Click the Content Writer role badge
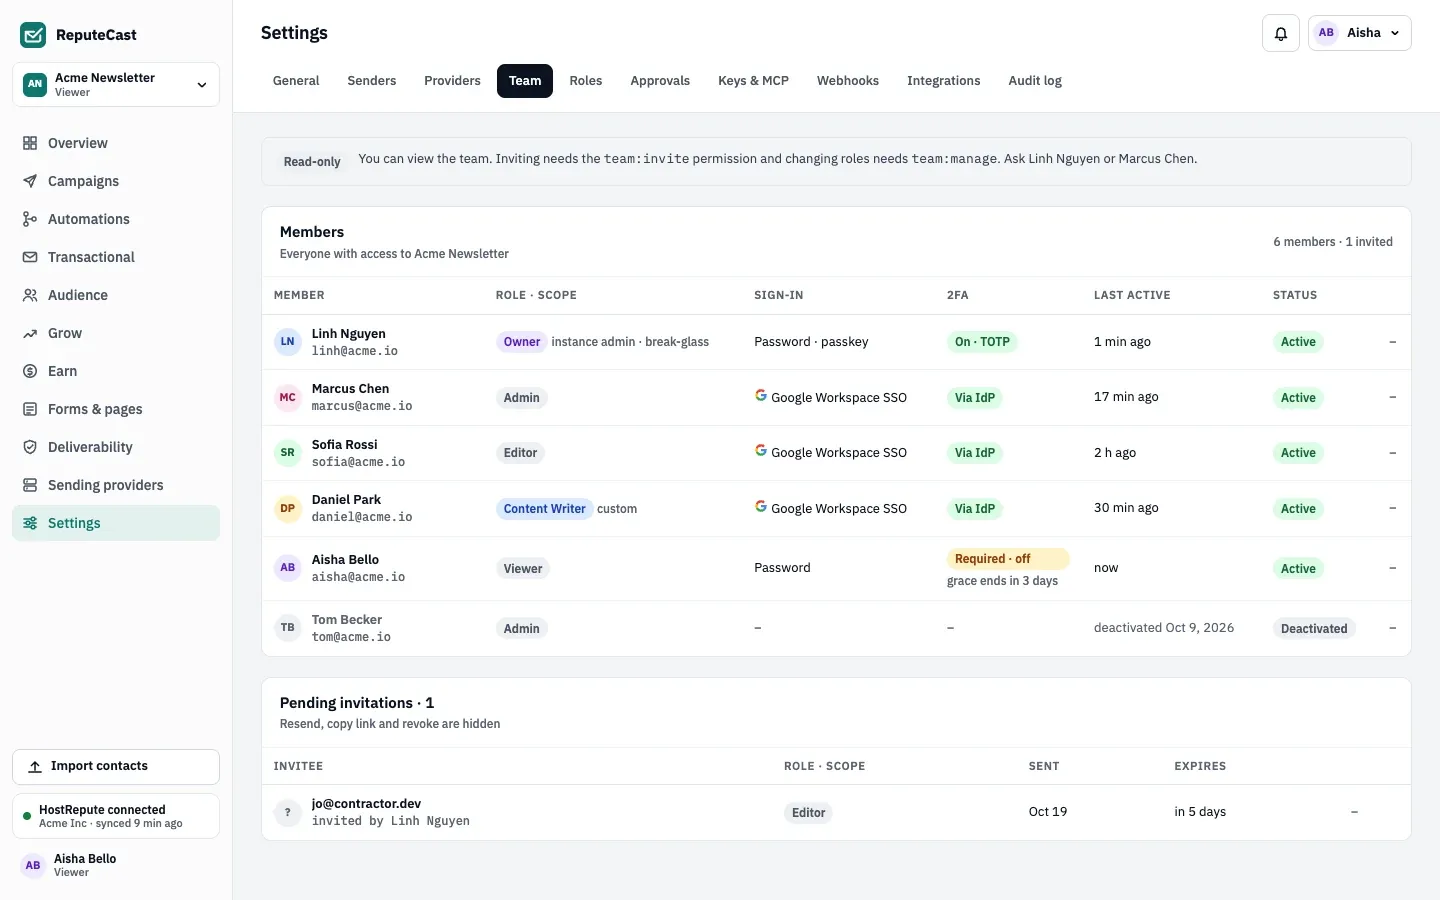The width and height of the screenshot is (1440, 900). point(545,509)
